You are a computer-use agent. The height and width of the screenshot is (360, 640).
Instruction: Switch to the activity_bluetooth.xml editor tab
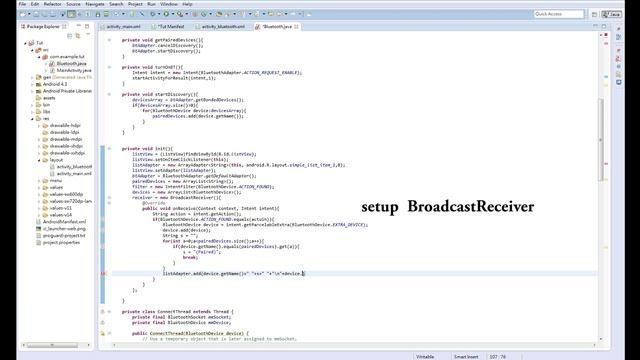pos(221,27)
